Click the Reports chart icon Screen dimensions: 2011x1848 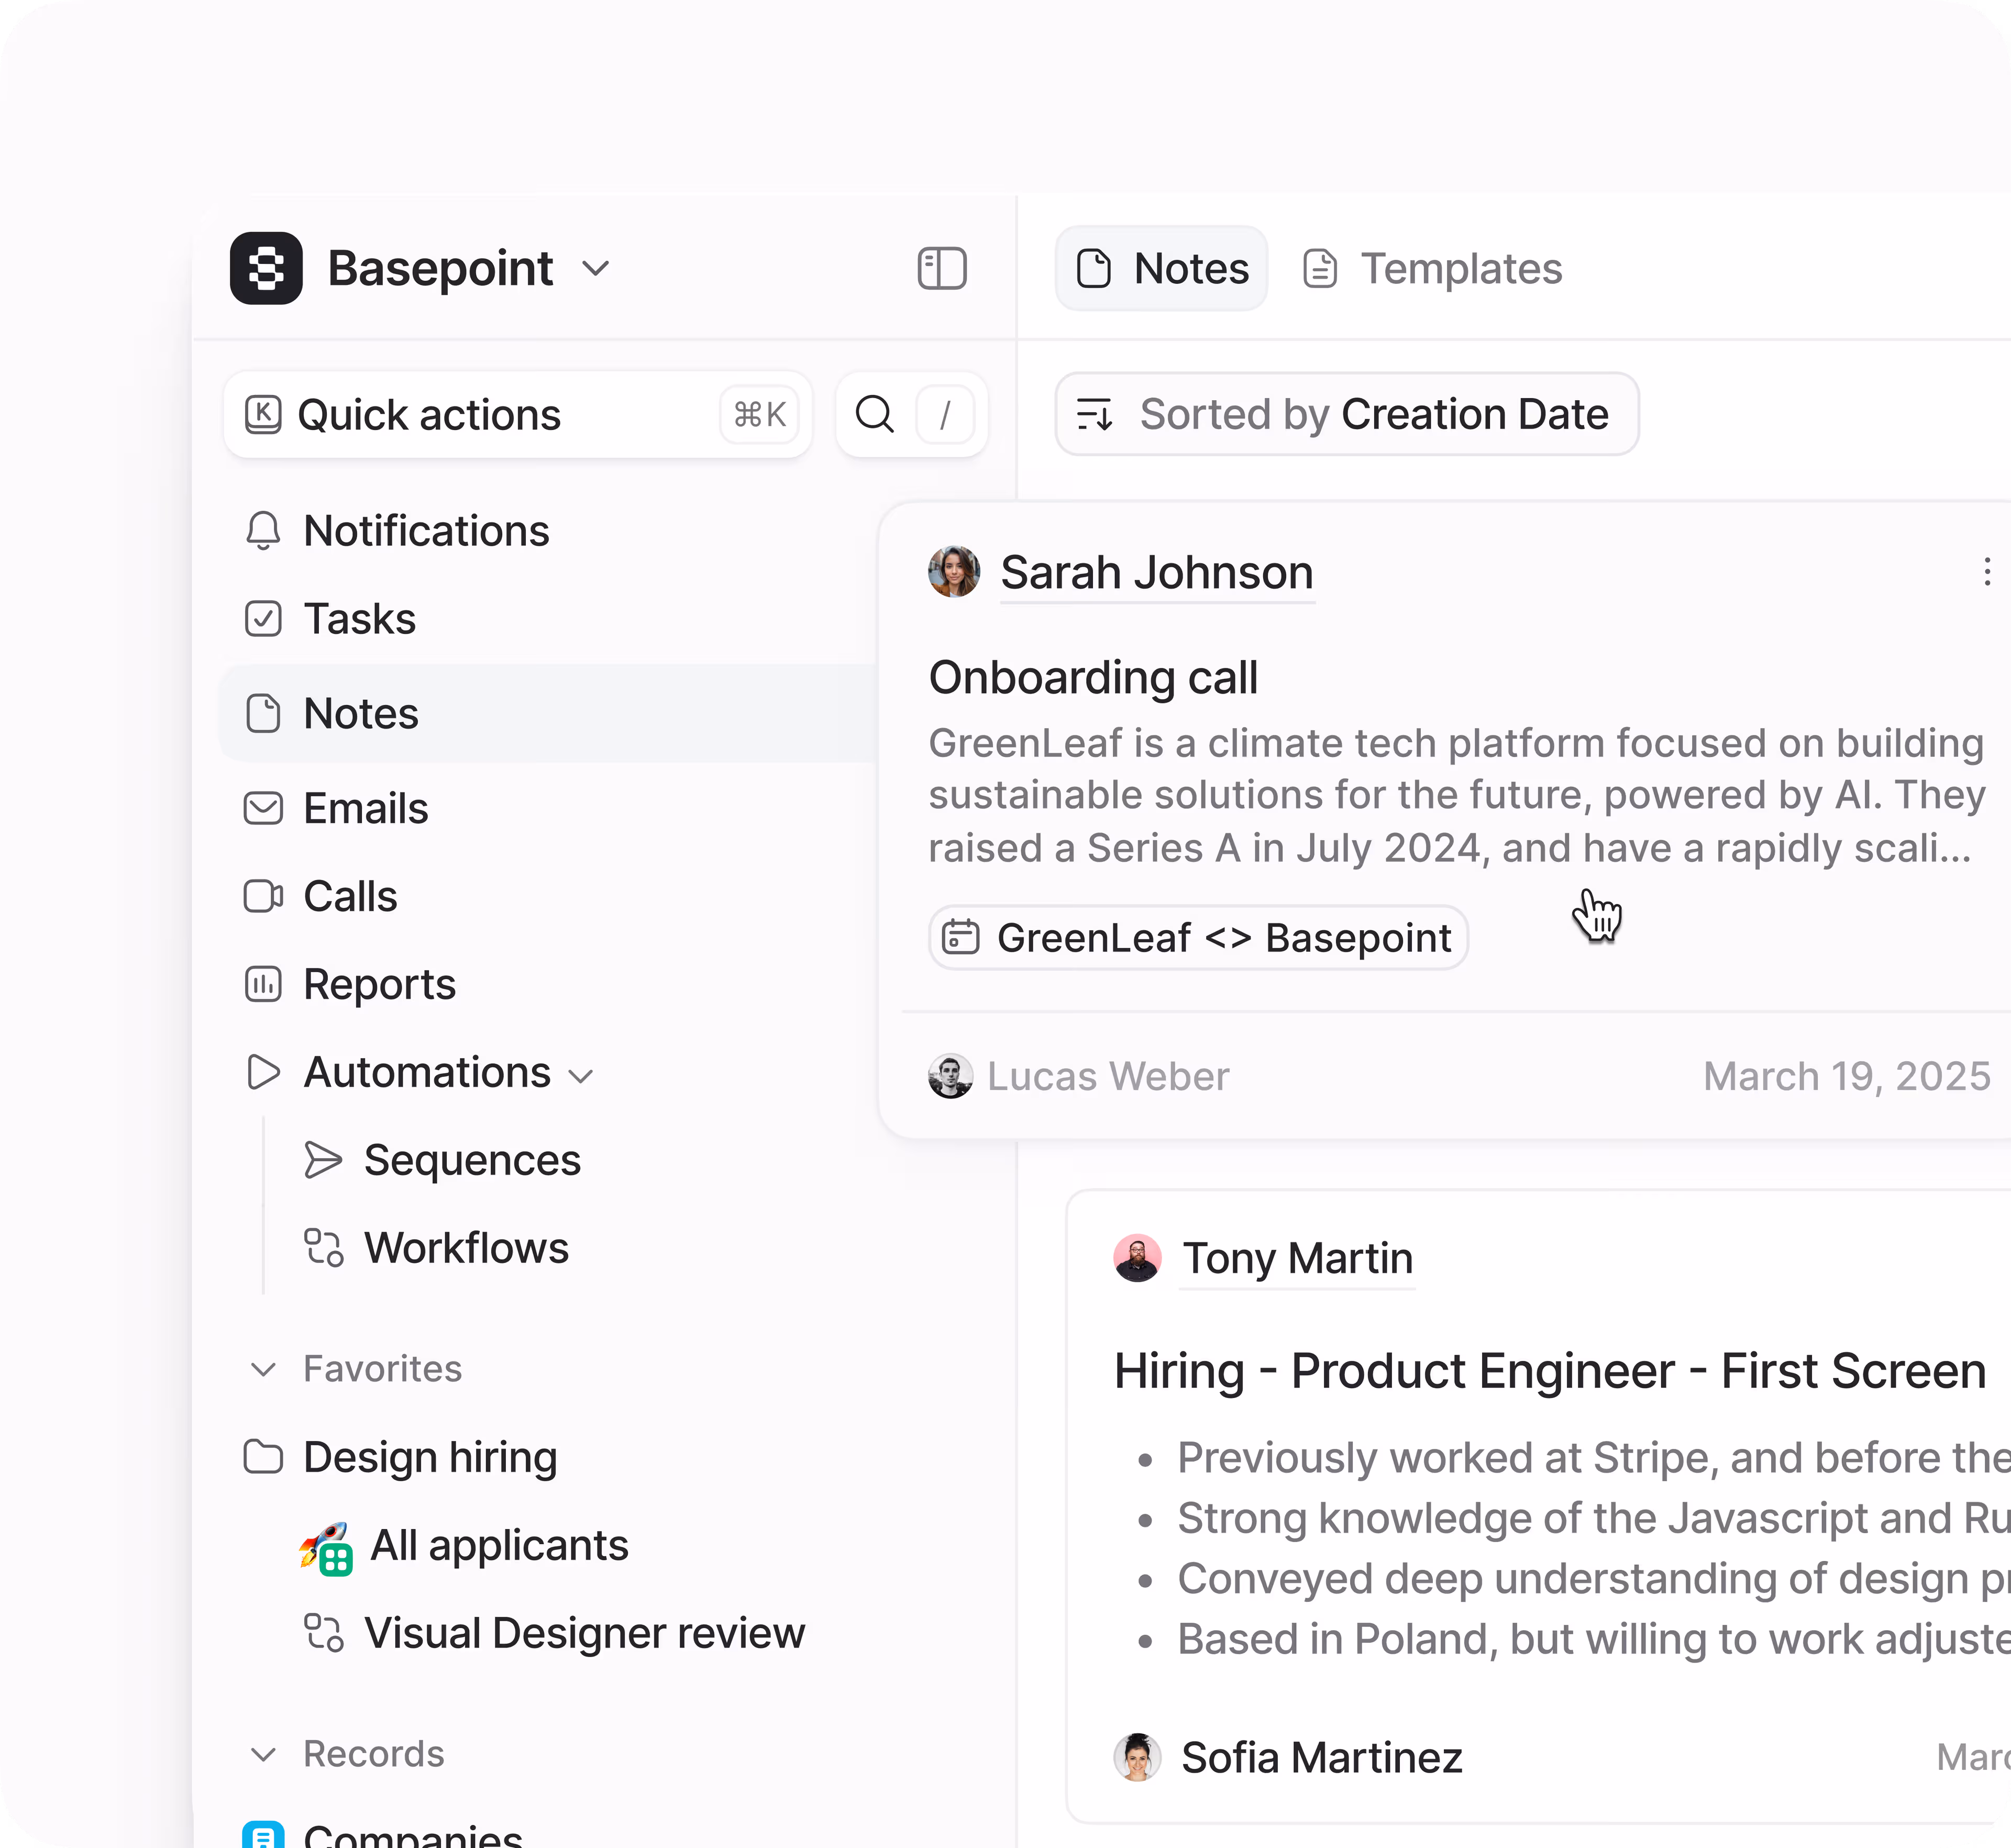(x=263, y=984)
